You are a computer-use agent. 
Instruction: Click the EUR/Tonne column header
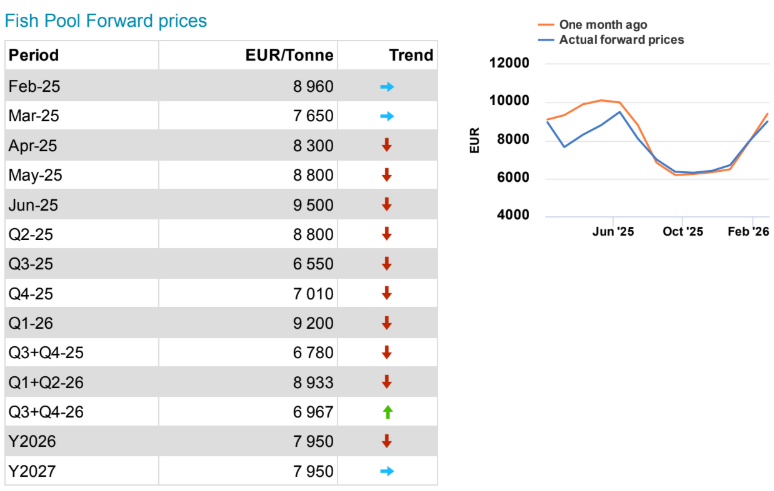(x=289, y=55)
